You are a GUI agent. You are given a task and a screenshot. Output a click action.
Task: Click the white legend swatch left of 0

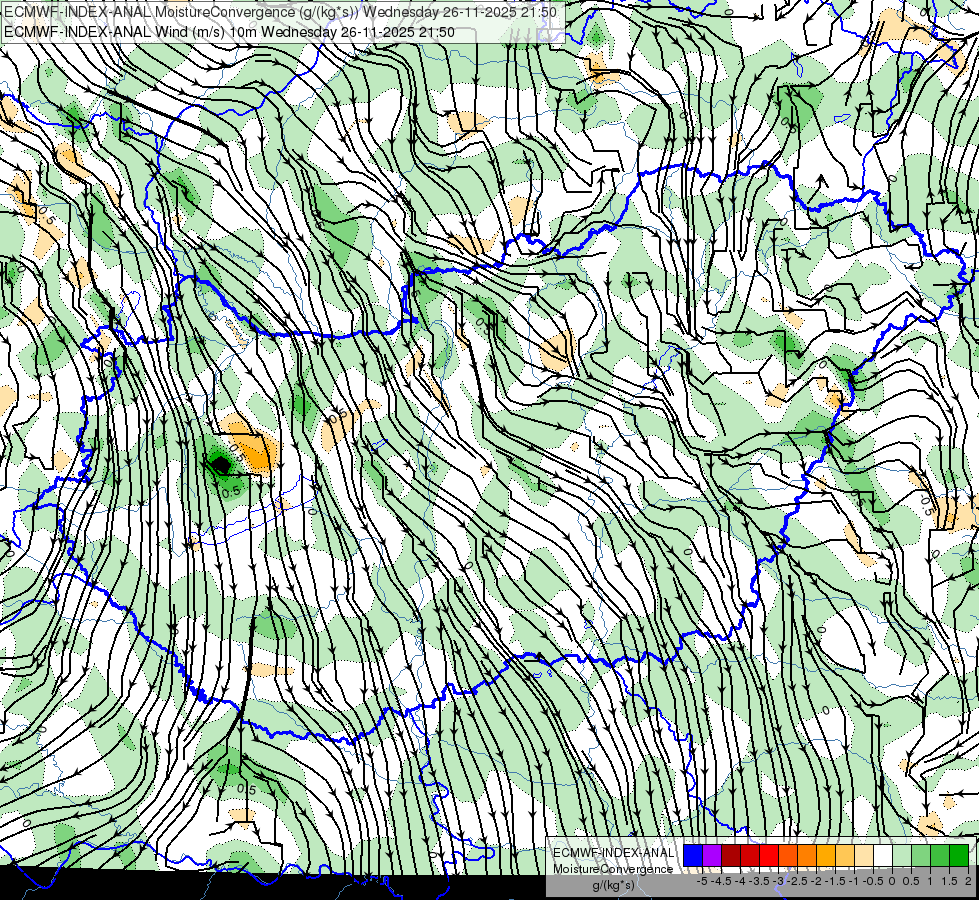tap(883, 855)
